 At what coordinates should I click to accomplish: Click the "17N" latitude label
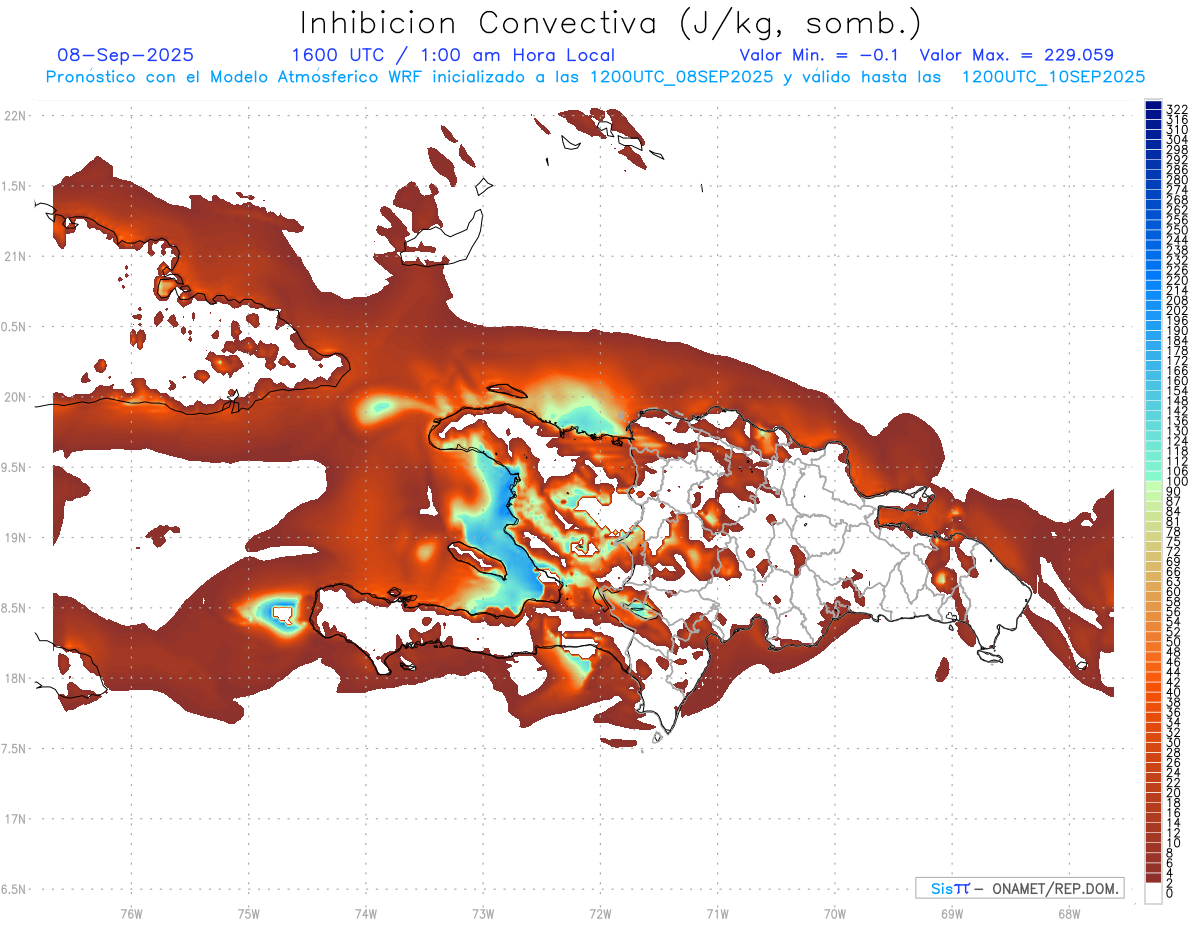coord(14,819)
